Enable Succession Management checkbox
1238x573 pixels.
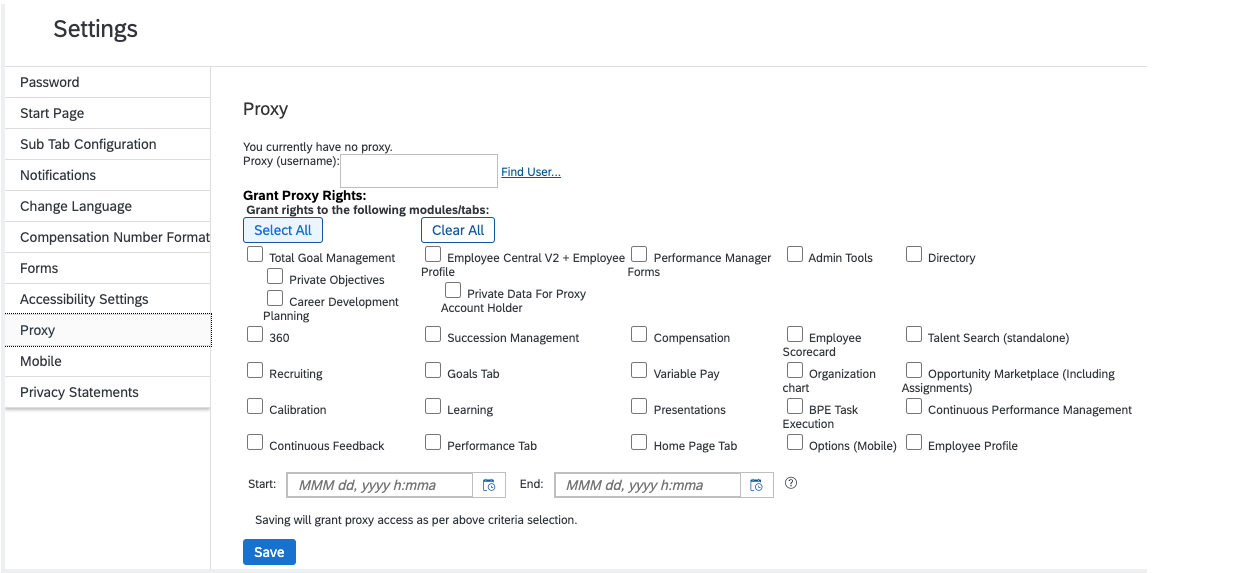[433, 335]
